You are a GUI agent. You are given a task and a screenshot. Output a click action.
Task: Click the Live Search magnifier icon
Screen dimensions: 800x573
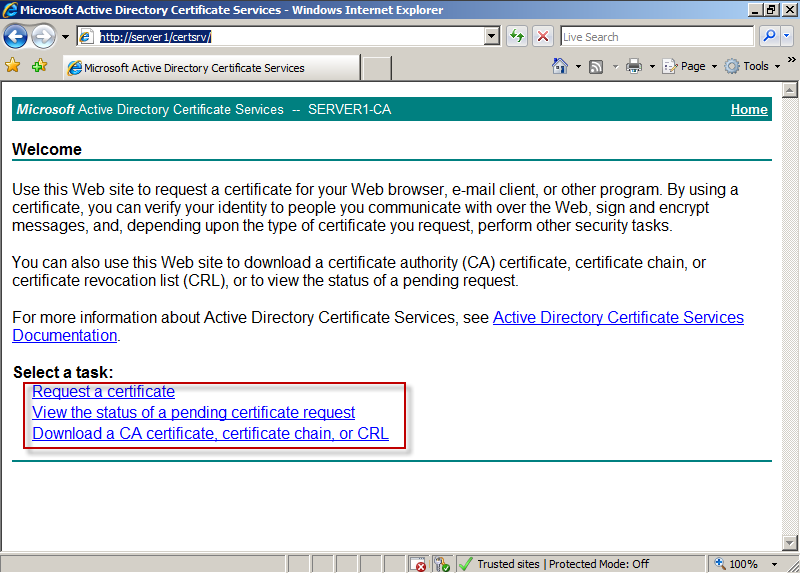[769, 37]
